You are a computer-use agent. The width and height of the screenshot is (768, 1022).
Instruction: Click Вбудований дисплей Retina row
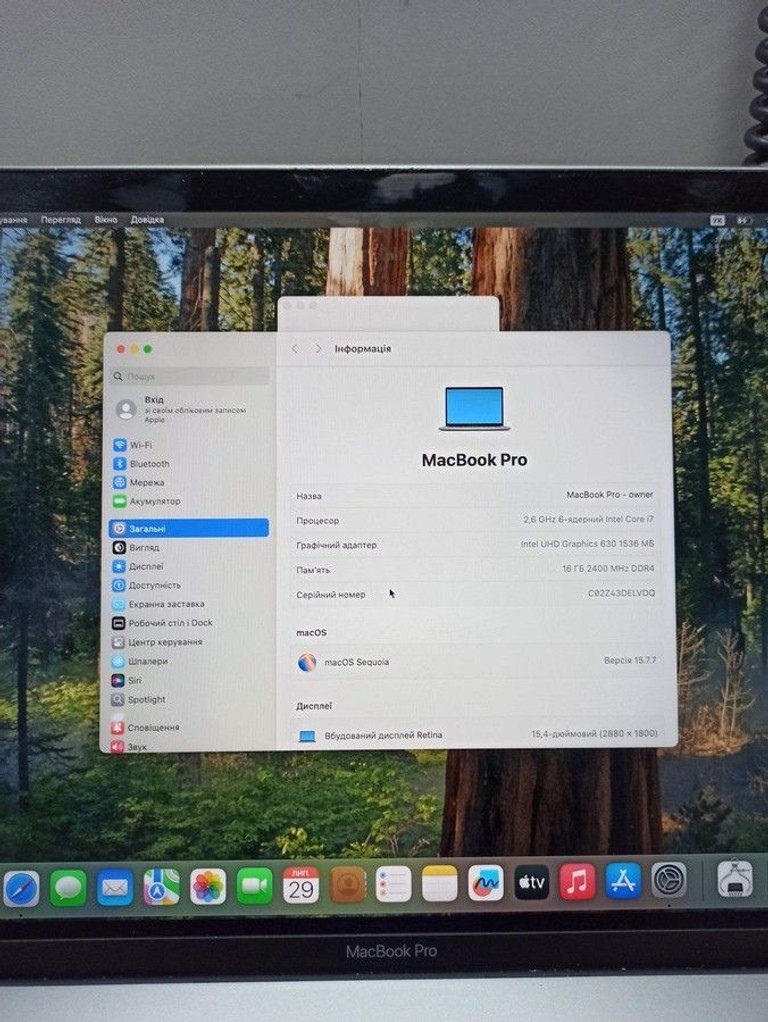[x=477, y=735]
